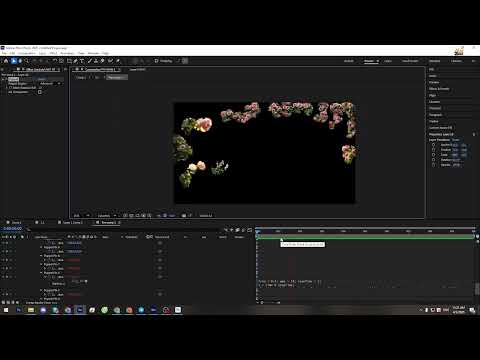Expand the Preview panel
The width and height of the screenshot is (480, 360).
point(434,82)
